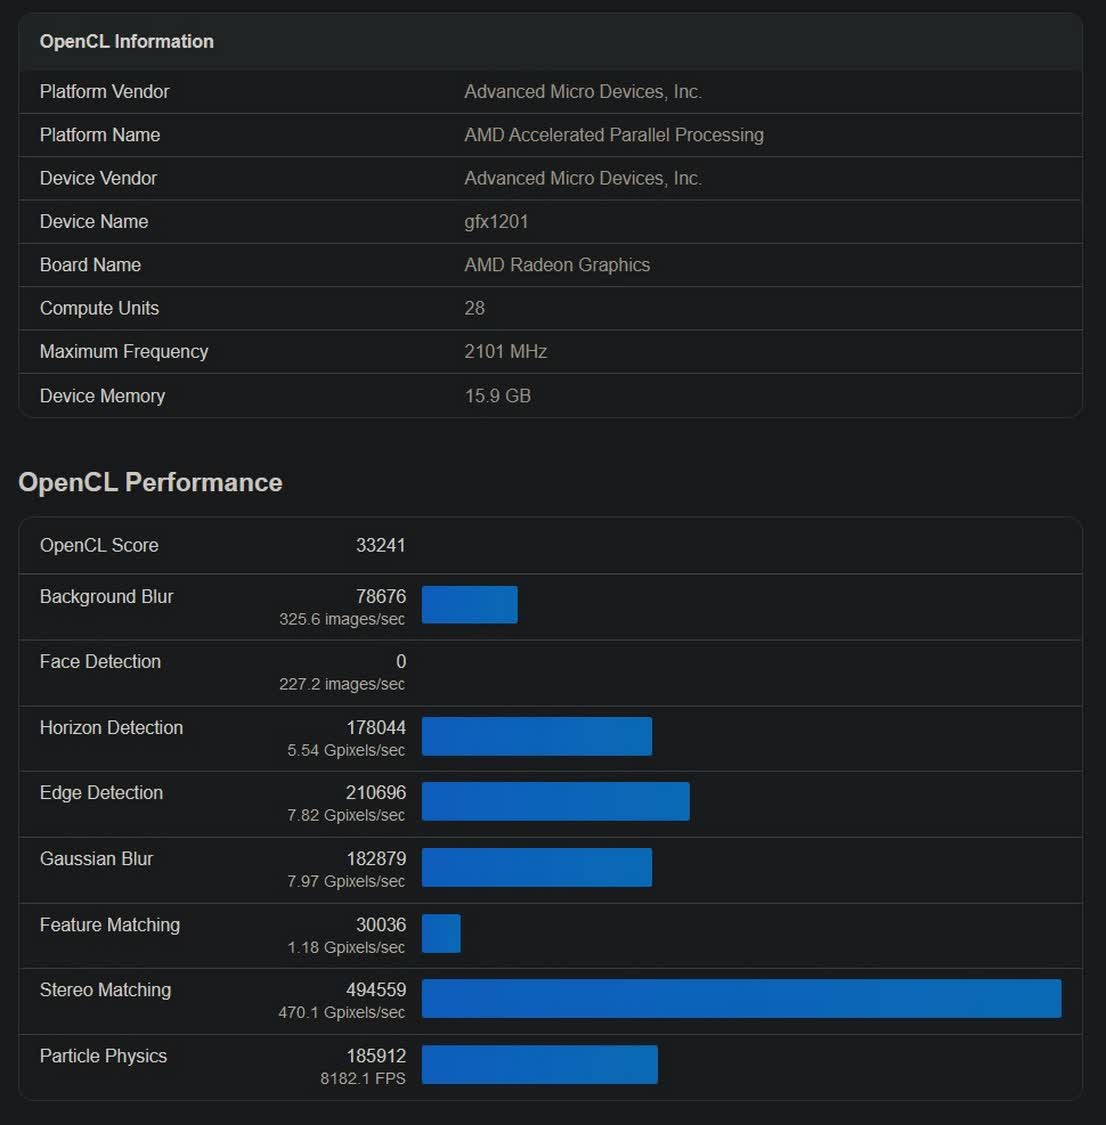Click the OpenCL Information table header
This screenshot has height=1125, width=1106.
coord(126,41)
